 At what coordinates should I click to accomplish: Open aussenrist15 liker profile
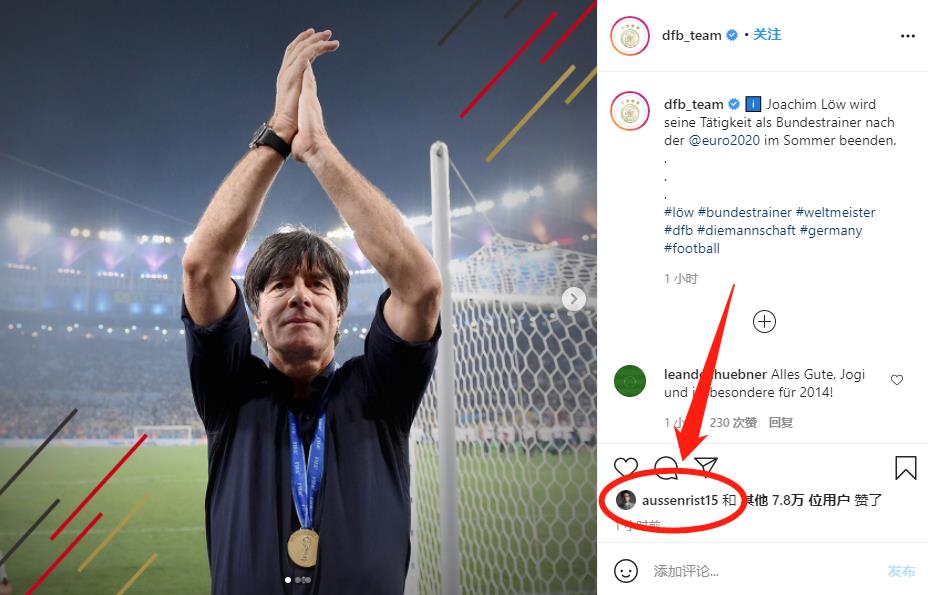(x=679, y=500)
